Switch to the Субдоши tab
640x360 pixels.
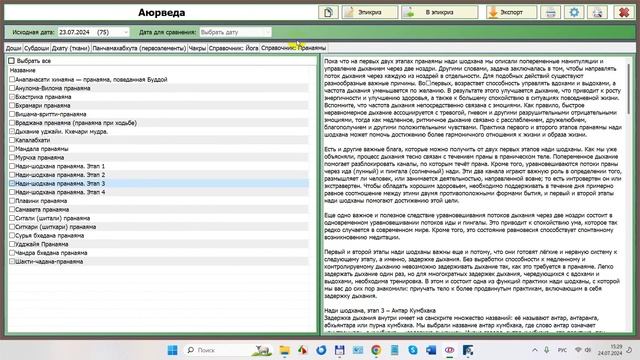tap(36, 48)
